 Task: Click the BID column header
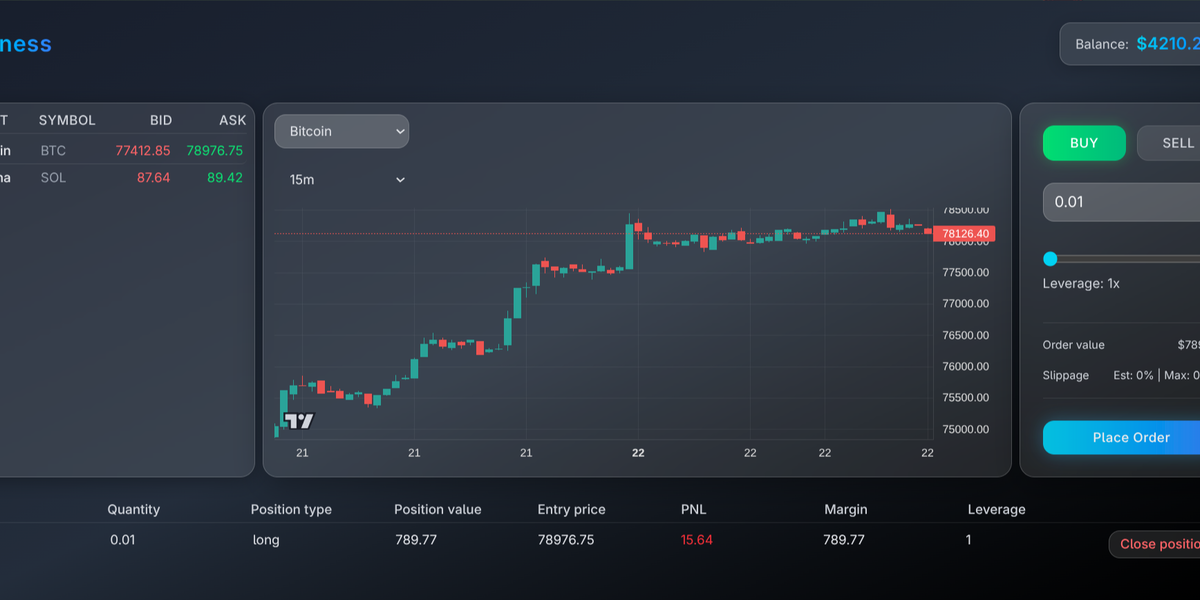tap(161, 120)
